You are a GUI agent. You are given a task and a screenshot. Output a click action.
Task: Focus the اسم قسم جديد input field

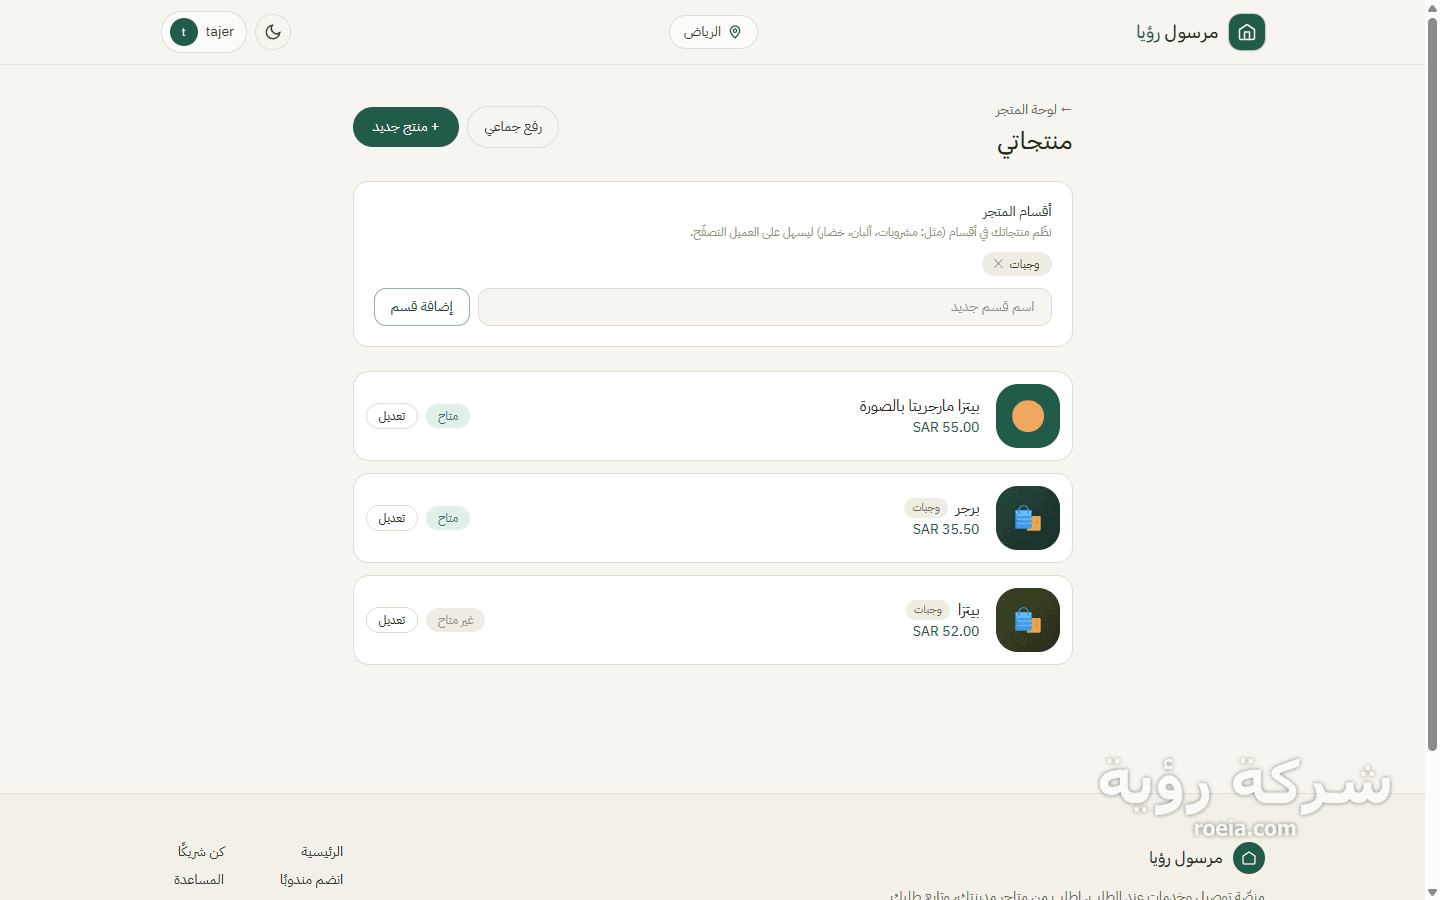(765, 307)
